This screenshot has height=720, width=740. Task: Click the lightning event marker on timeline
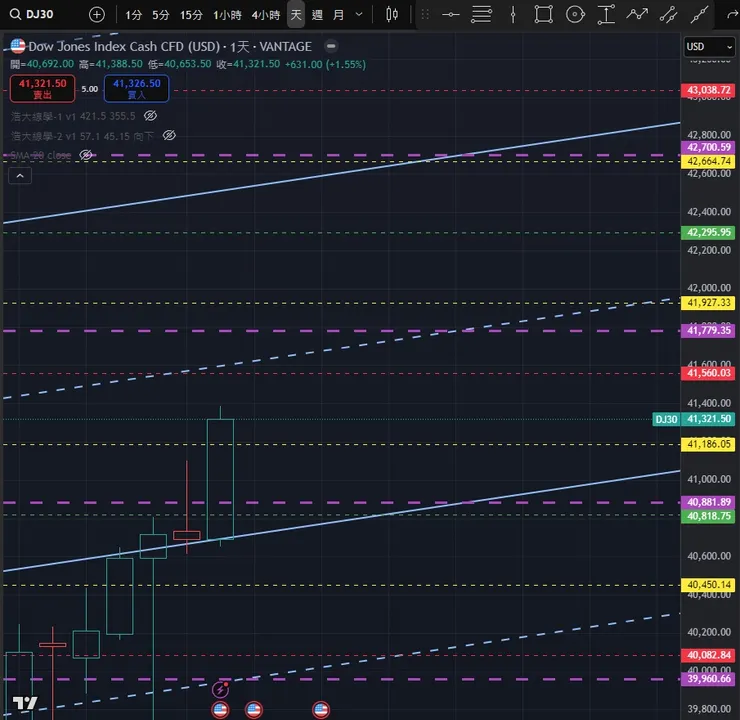pos(220,690)
